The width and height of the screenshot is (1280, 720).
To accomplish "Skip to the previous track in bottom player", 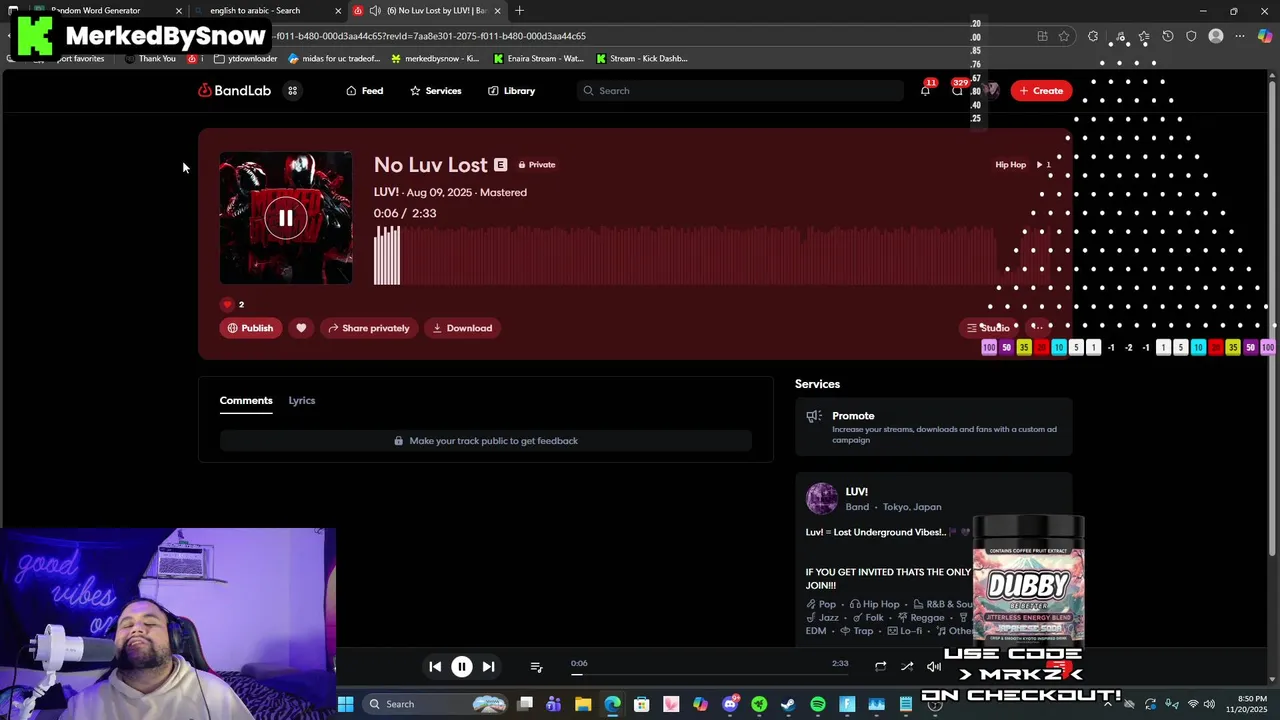I will tap(435, 666).
